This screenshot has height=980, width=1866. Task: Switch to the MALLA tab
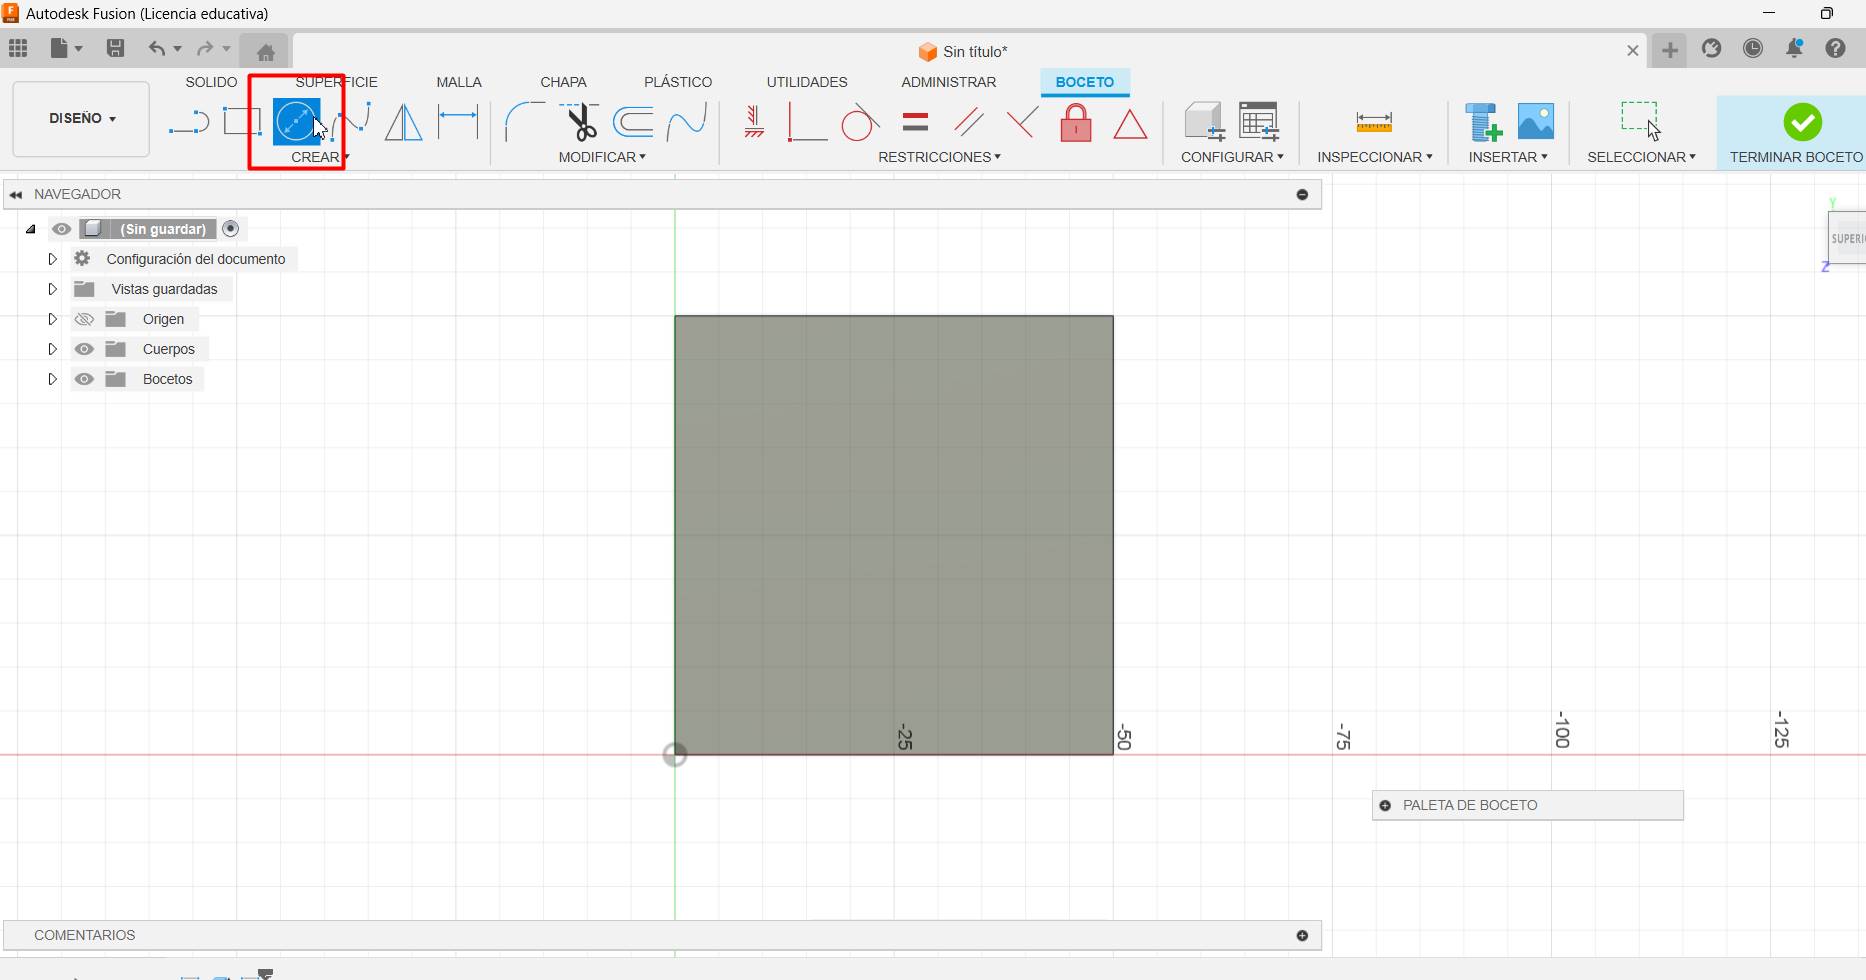tap(459, 82)
